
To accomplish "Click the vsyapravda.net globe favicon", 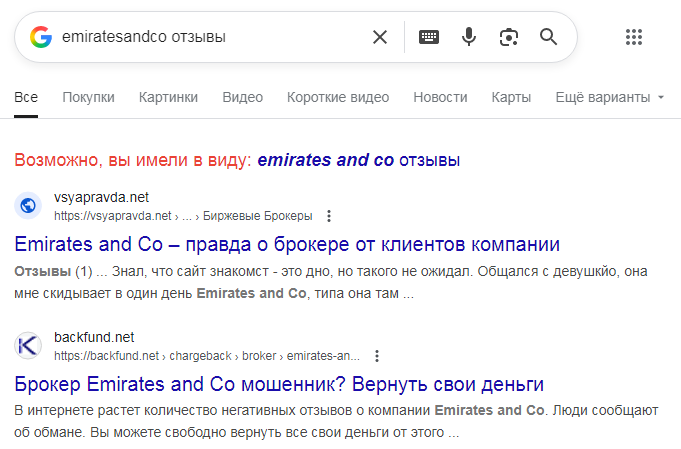I will click(x=28, y=205).
